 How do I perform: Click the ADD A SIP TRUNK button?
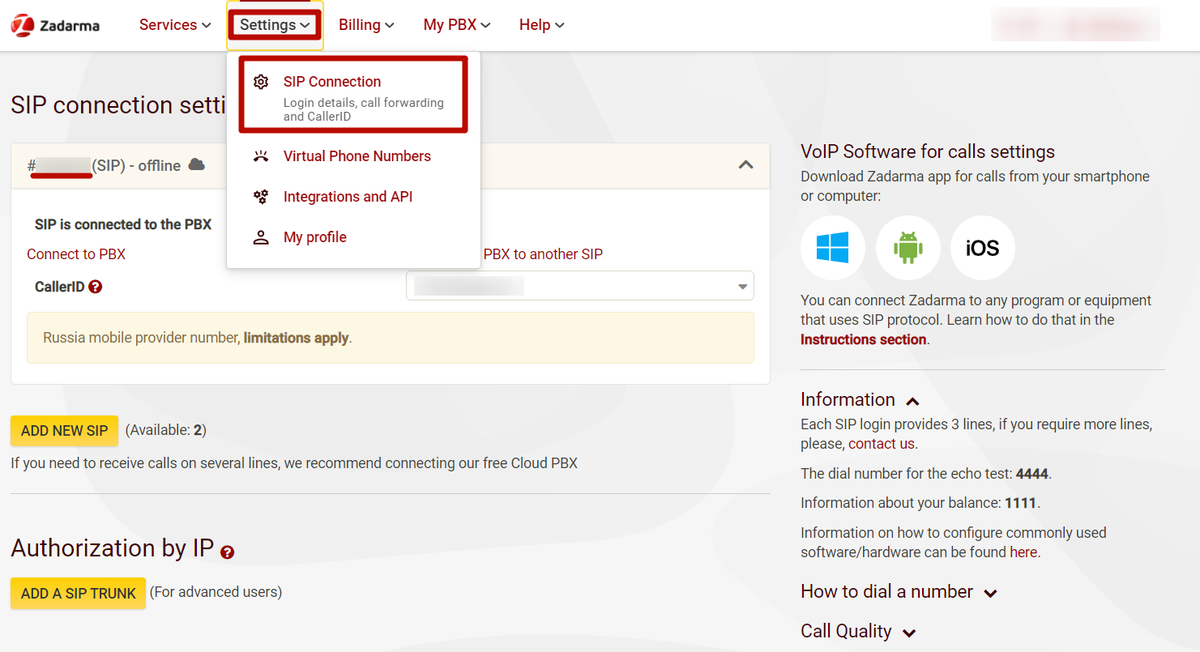click(x=78, y=593)
